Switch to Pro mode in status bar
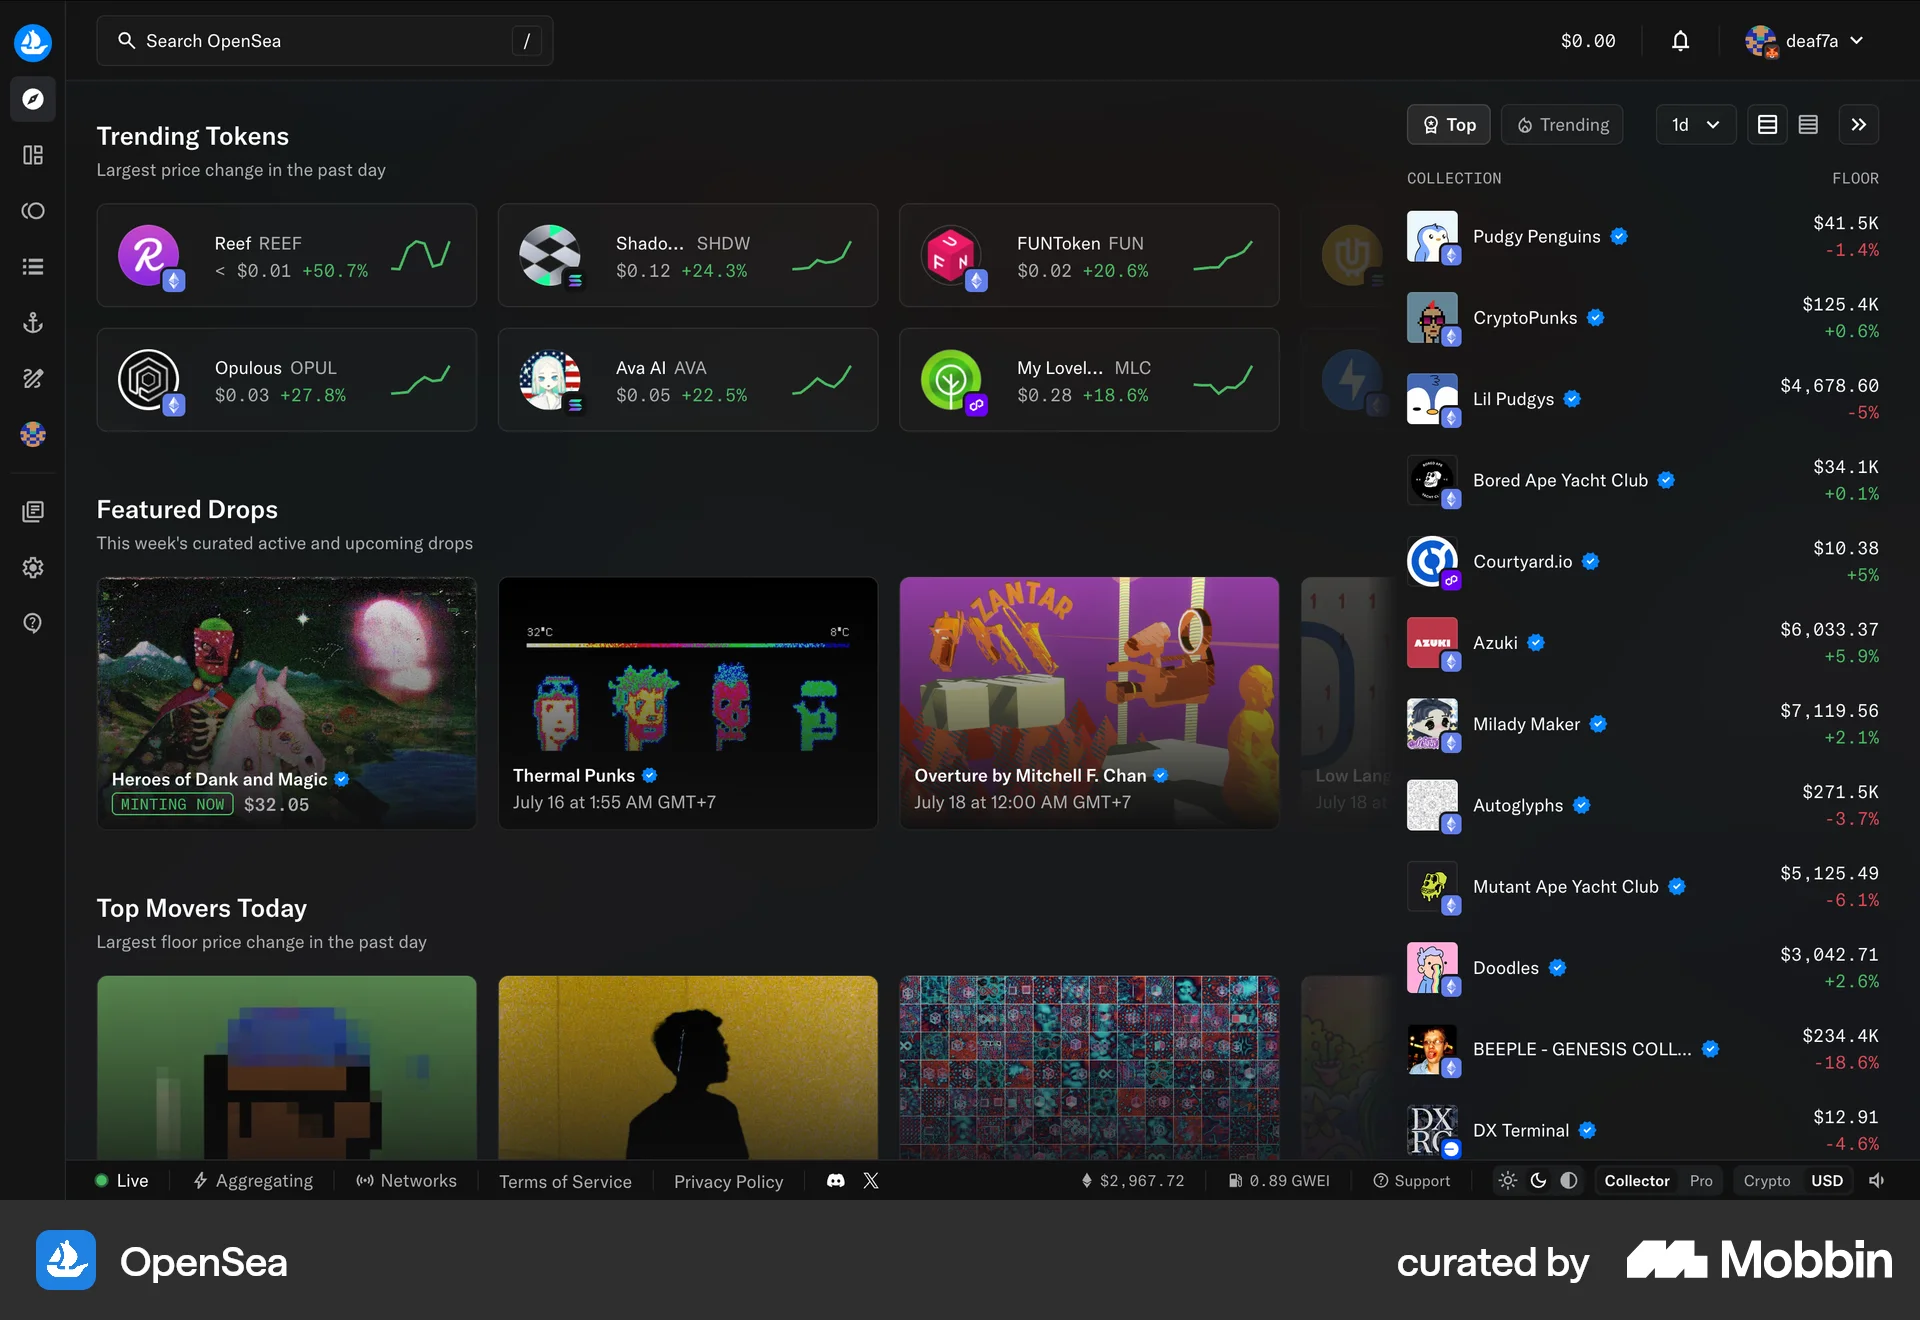Viewport: 1920px width, 1320px height. point(1701,1181)
